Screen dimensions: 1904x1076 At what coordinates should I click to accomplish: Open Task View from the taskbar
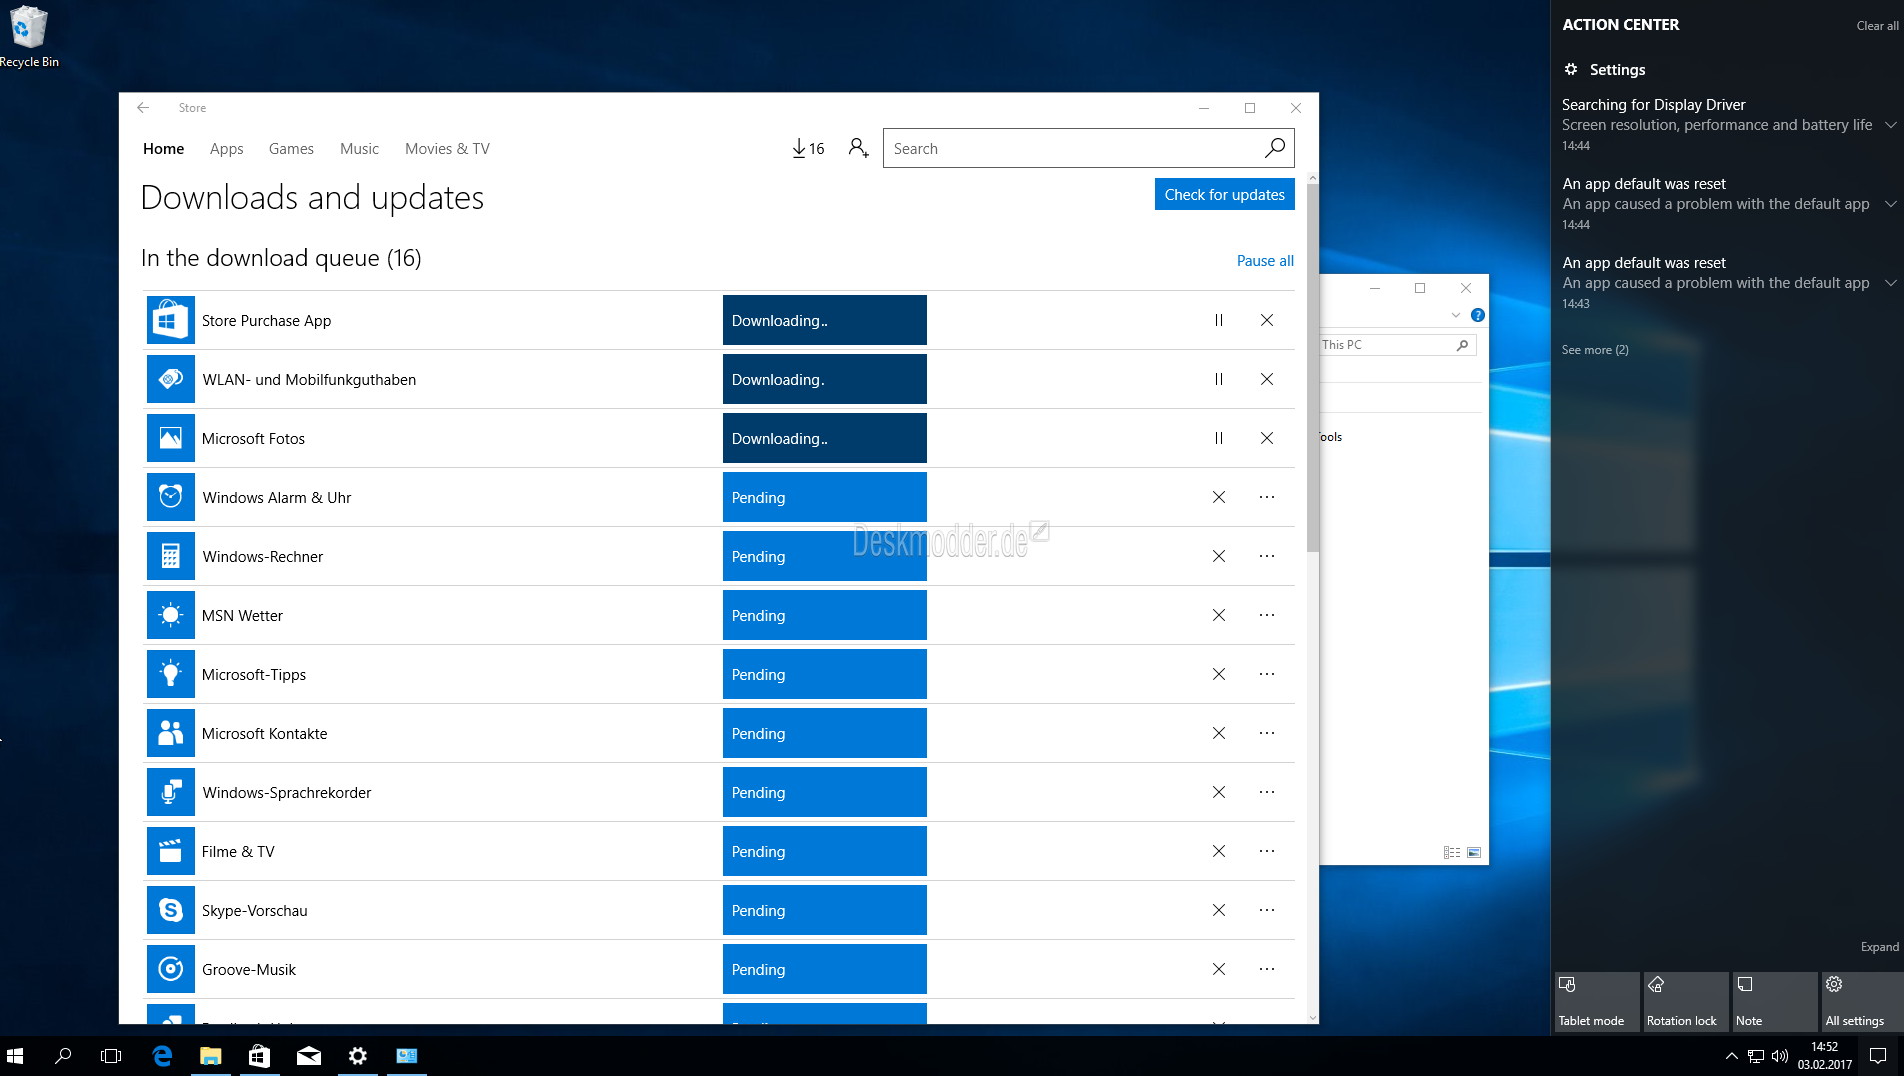pos(111,1056)
